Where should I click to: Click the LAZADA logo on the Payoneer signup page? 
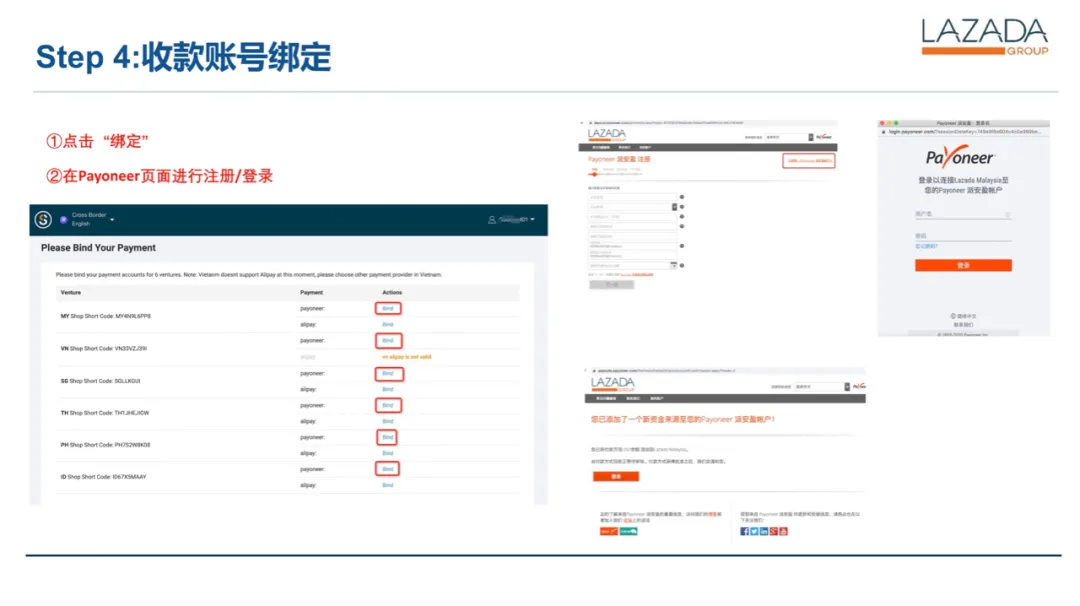point(606,134)
